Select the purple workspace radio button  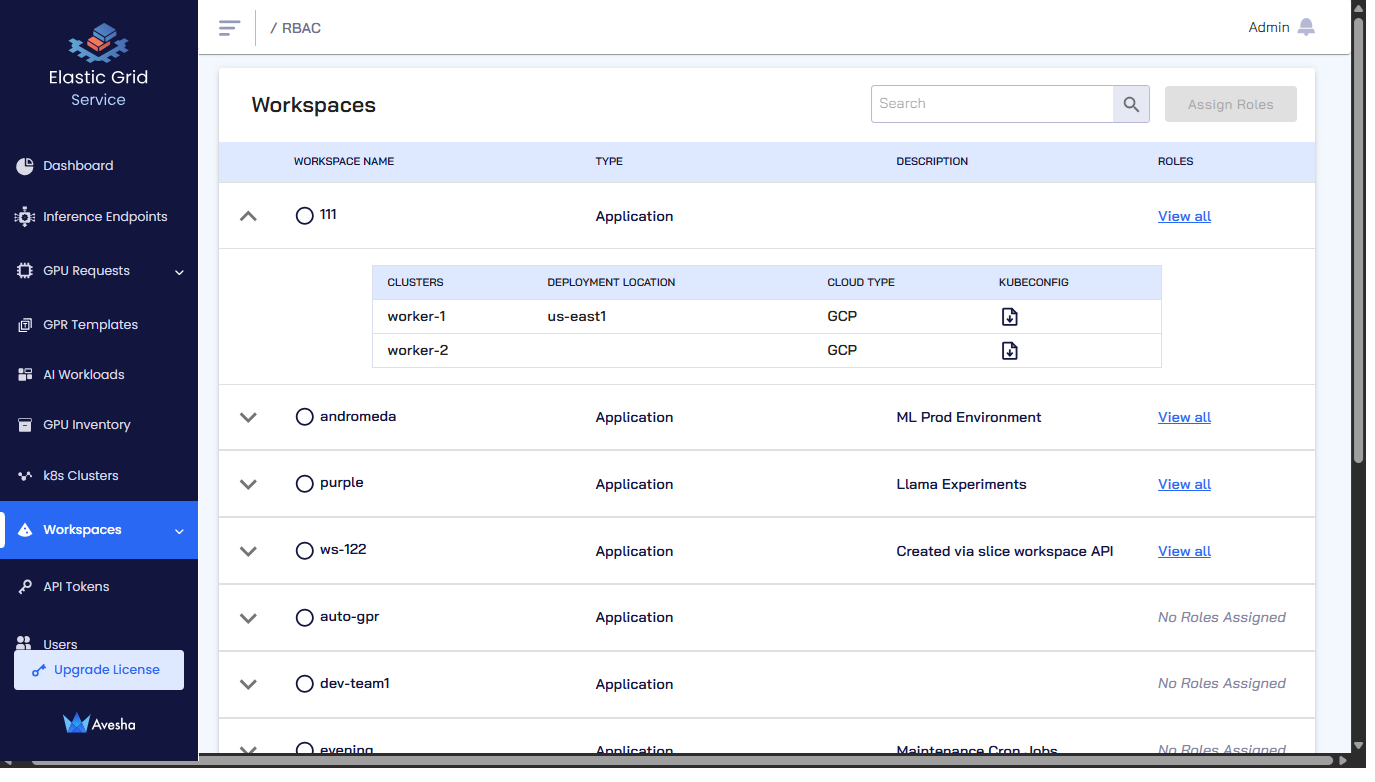(305, 484)
